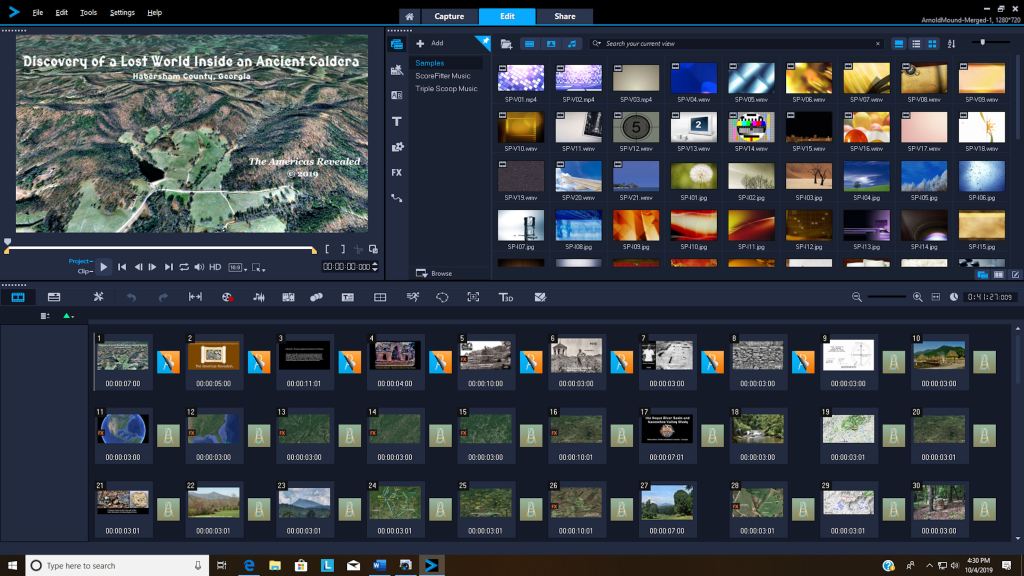This screenshot has height=576, width=1024.
Task: Click the Browse button
Action: (x=435, y=273)
